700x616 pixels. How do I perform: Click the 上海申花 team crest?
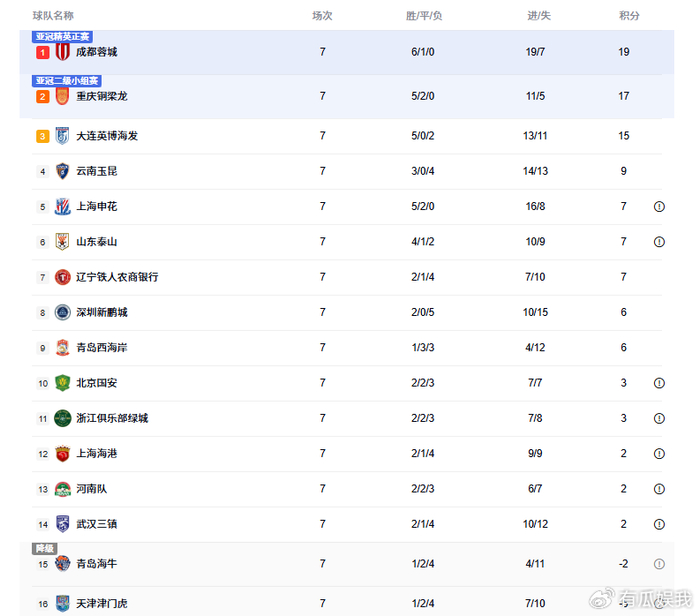pyautogui.click(x=62, y=207)
